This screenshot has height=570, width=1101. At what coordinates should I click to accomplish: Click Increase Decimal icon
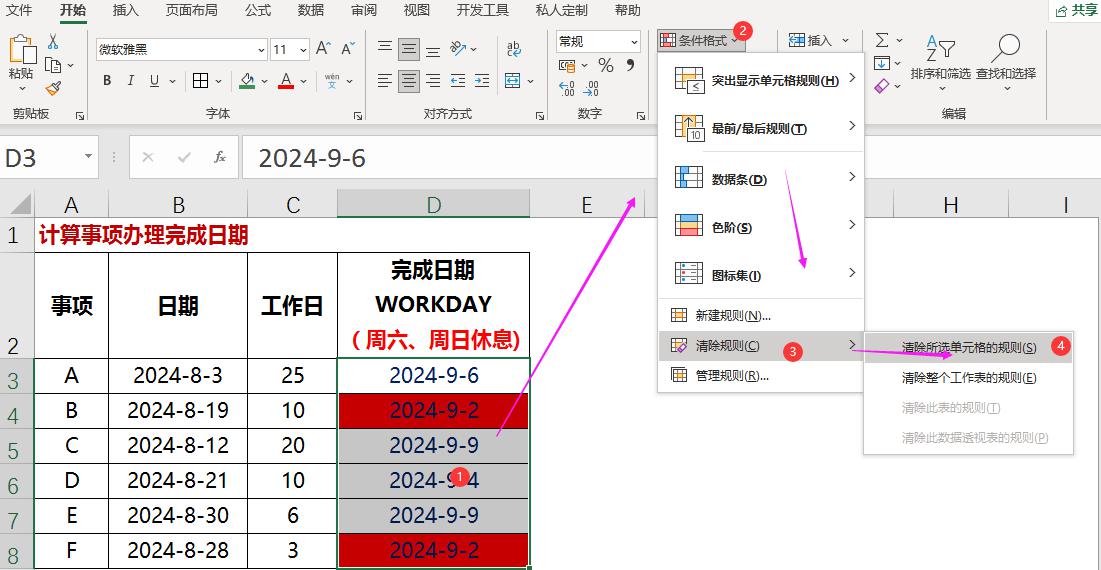pos(567,88)
